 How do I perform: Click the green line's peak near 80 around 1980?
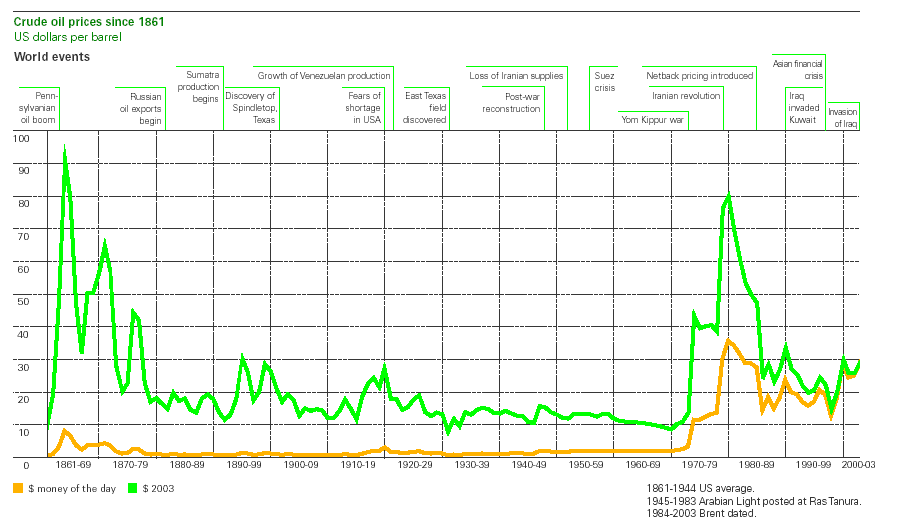click(x=729, y=196)
